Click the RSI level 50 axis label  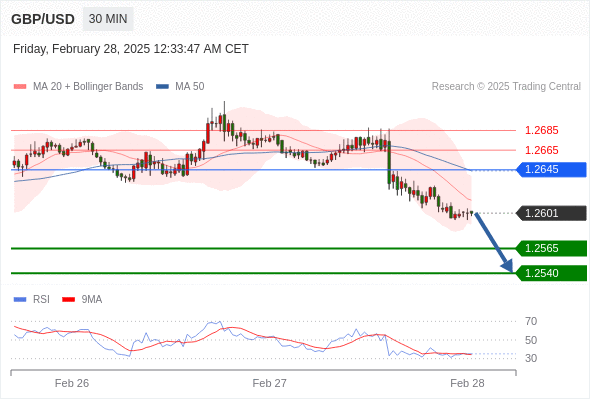[531, 340]
